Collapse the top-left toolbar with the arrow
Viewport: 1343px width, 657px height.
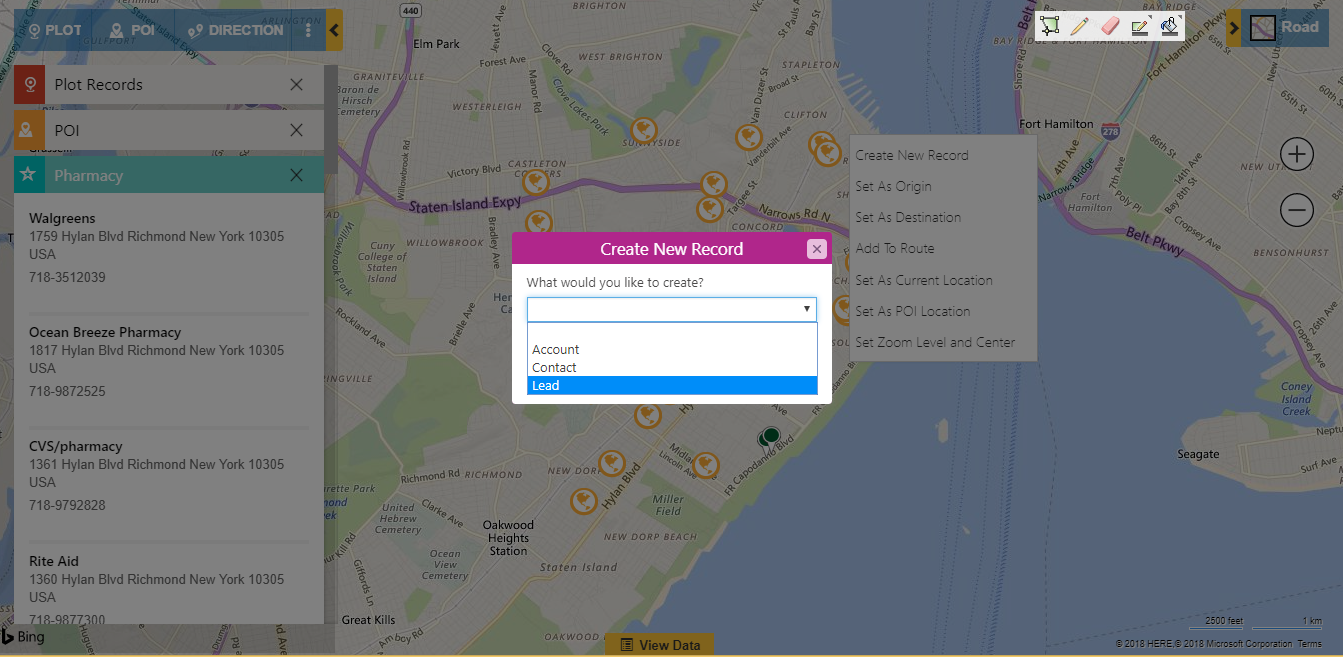coord(334,30)
